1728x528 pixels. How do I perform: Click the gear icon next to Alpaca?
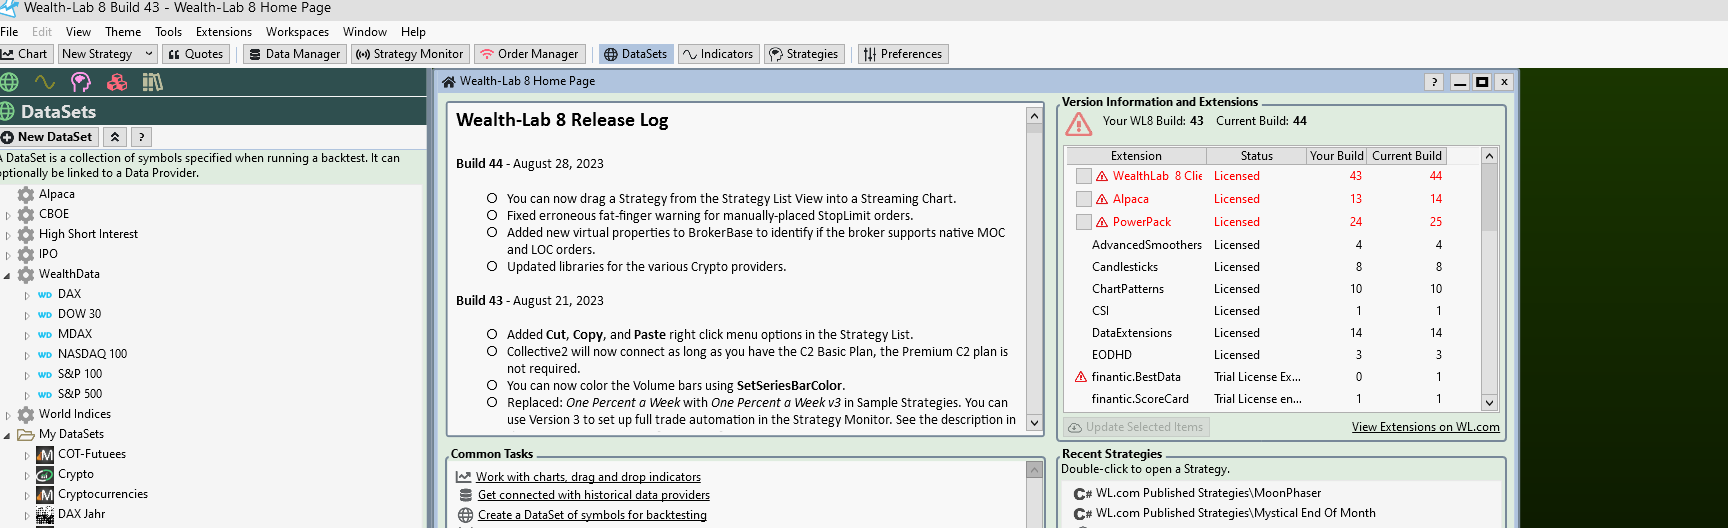point(26,194)
